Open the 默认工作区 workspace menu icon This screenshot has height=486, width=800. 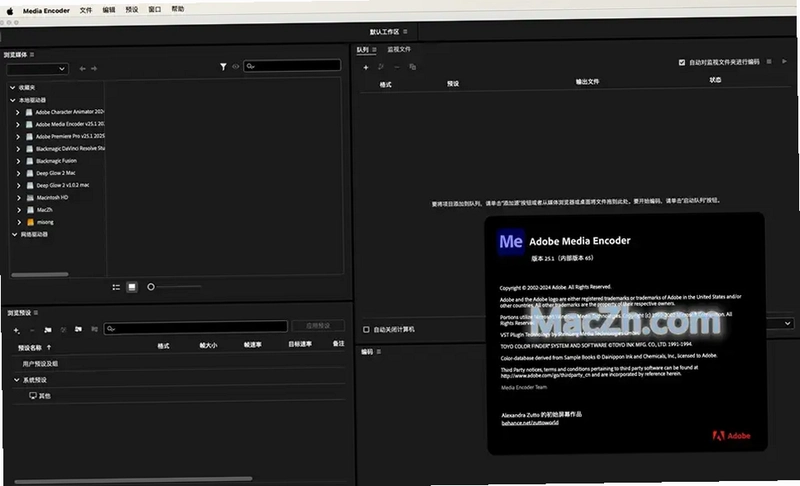click(x=405, y=32)
